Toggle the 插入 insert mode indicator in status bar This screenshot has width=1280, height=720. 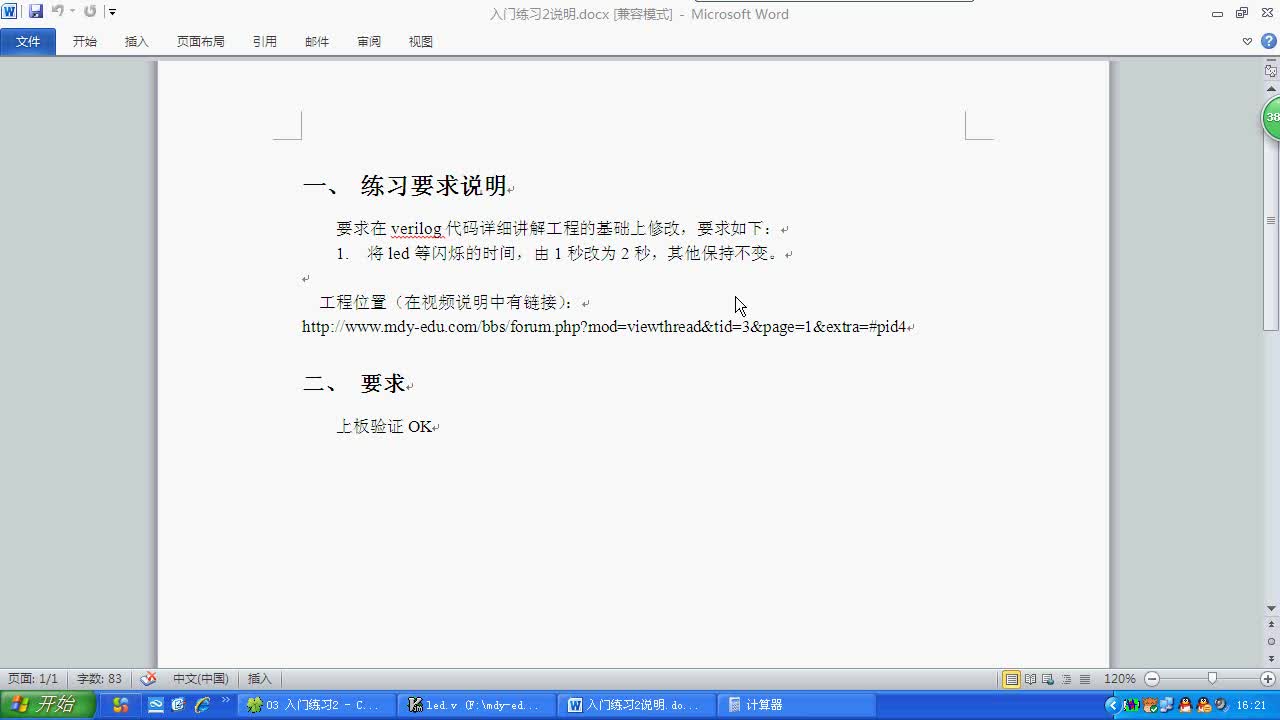[260, 679]
